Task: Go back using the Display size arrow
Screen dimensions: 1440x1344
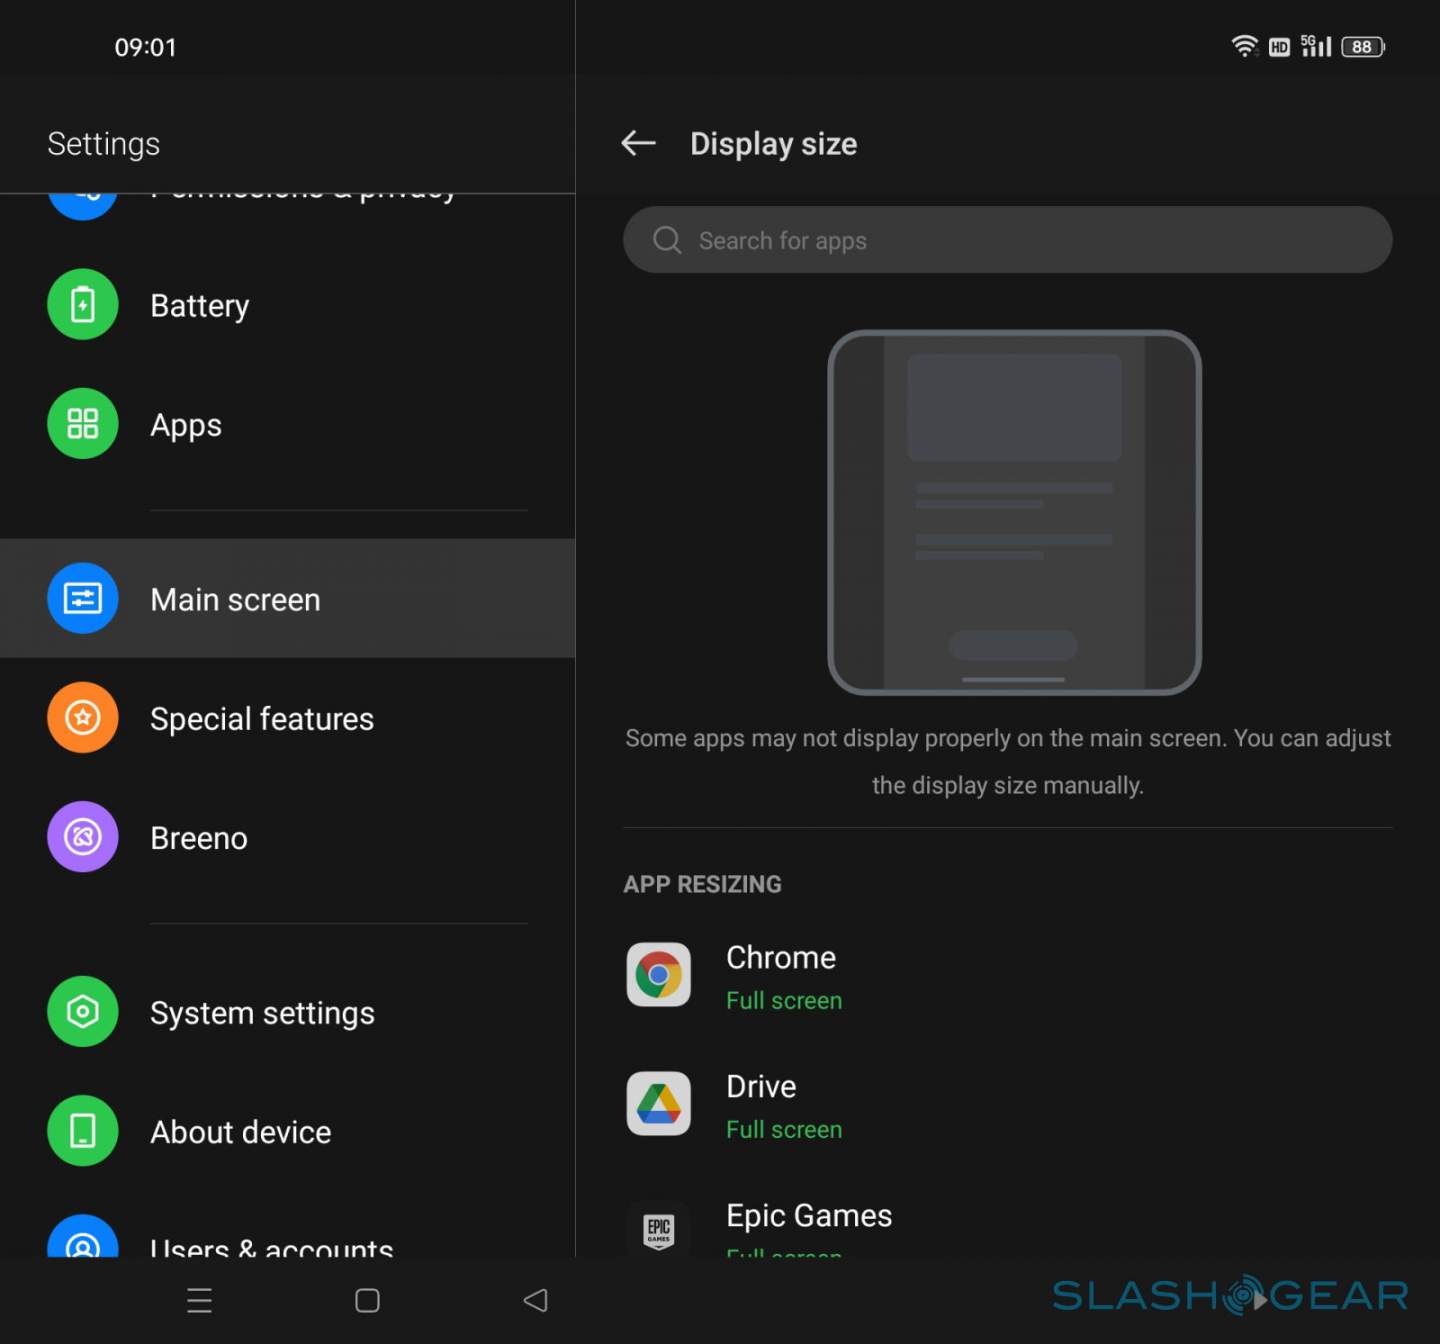Action: point(638,144)
